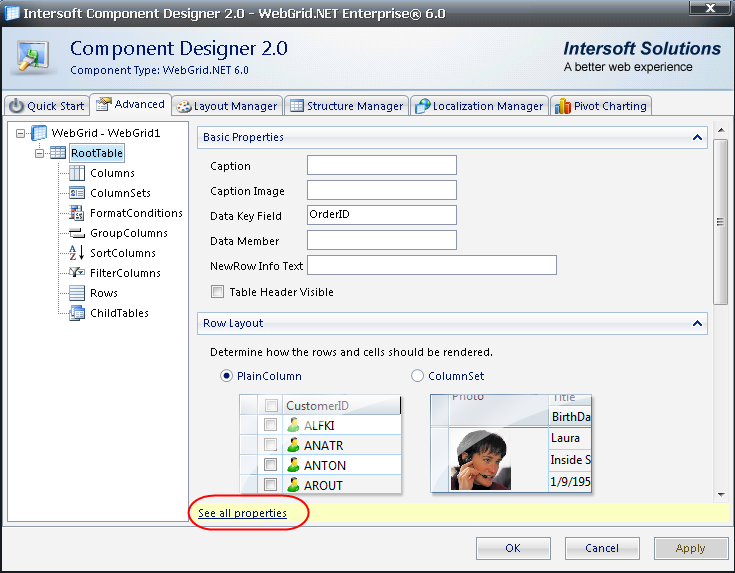The image size is (735, 573).
Task: Click the Caption input field
Action: pos(382,166)
